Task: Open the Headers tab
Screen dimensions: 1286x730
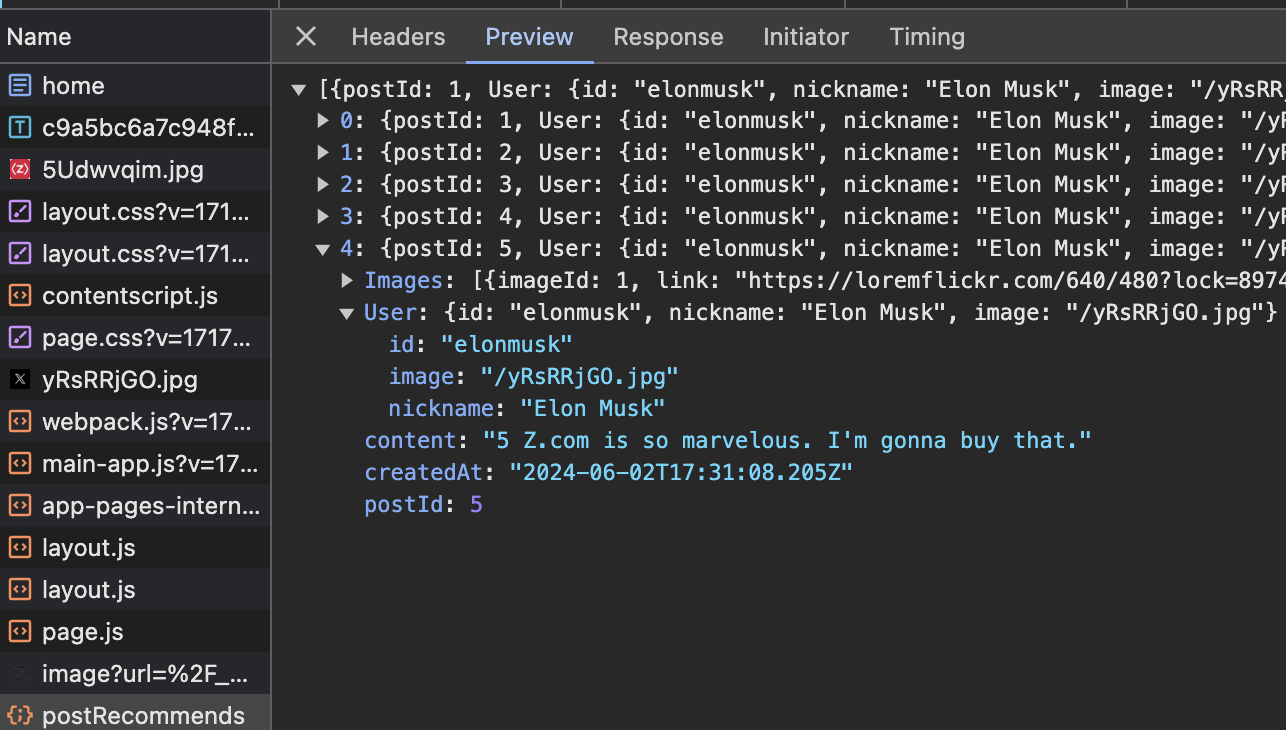Action: click(398, 37)
